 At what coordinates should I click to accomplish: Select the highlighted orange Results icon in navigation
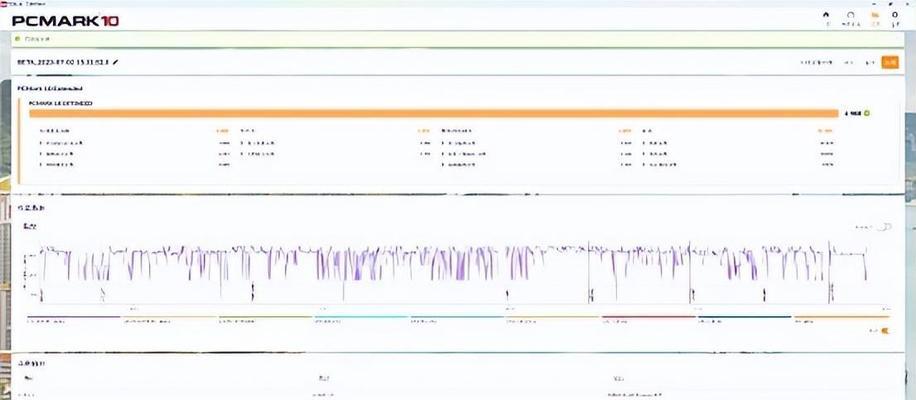pos(875,16)
